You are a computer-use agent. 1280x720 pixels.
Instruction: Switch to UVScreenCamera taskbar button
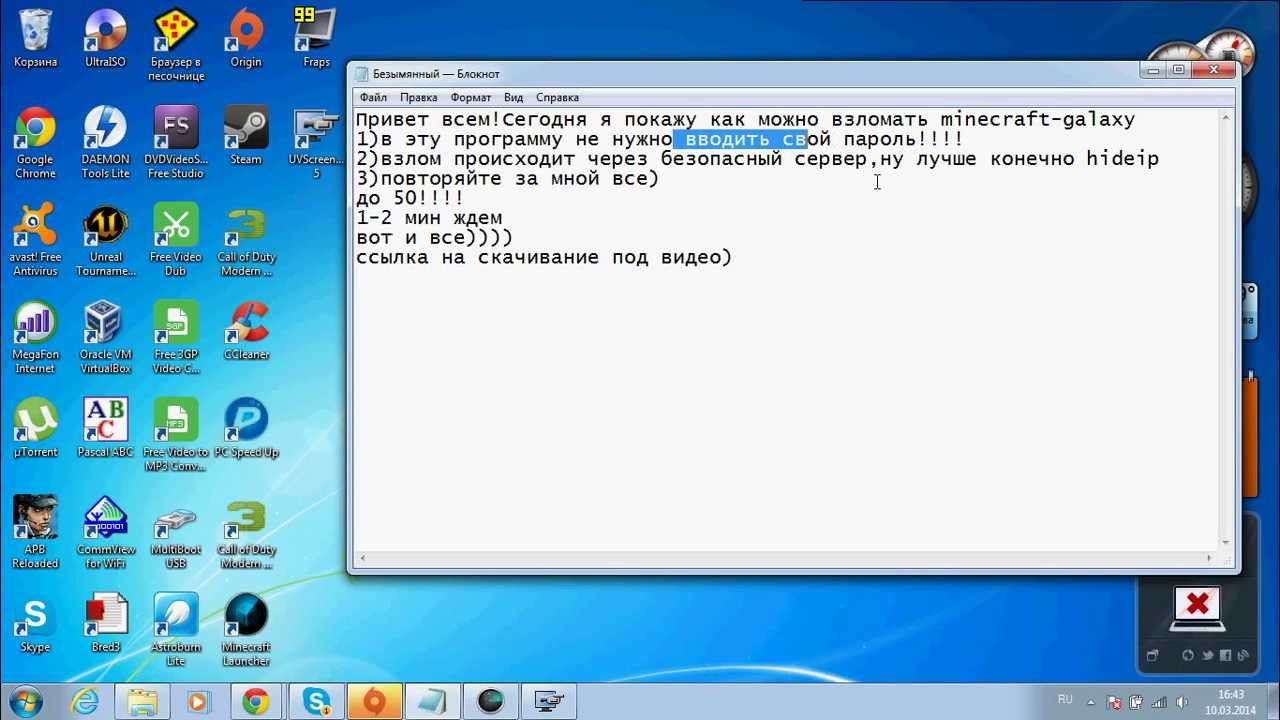click(548, 702)
